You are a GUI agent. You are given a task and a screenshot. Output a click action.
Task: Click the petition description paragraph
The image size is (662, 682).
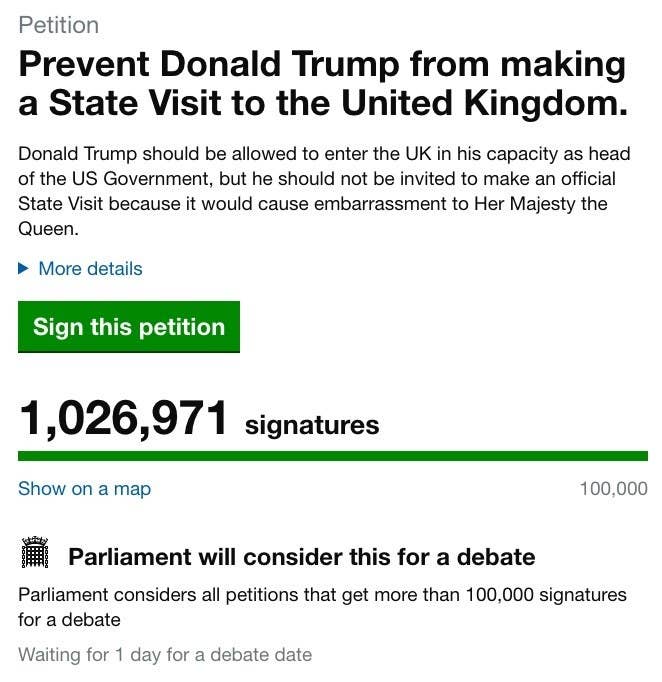(324, 191)
